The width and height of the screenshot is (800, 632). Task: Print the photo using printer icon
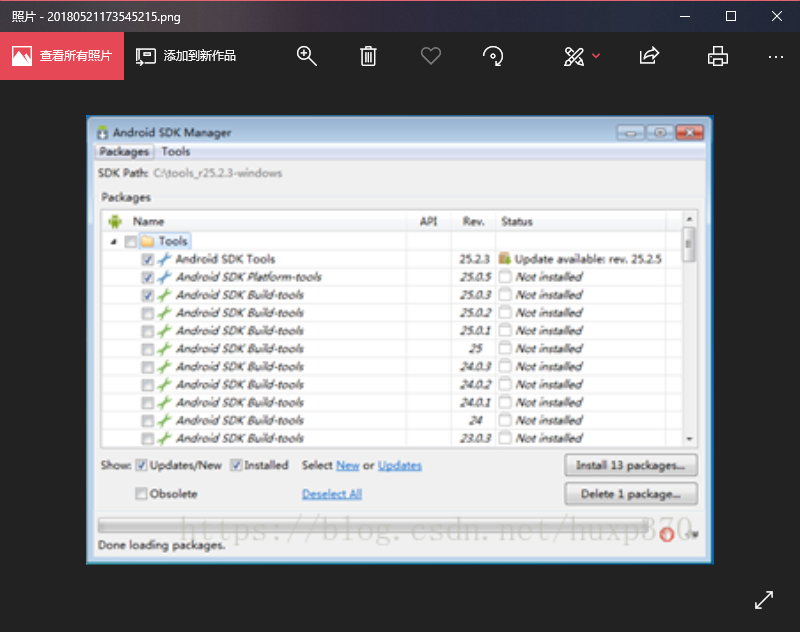click(717, 56)
